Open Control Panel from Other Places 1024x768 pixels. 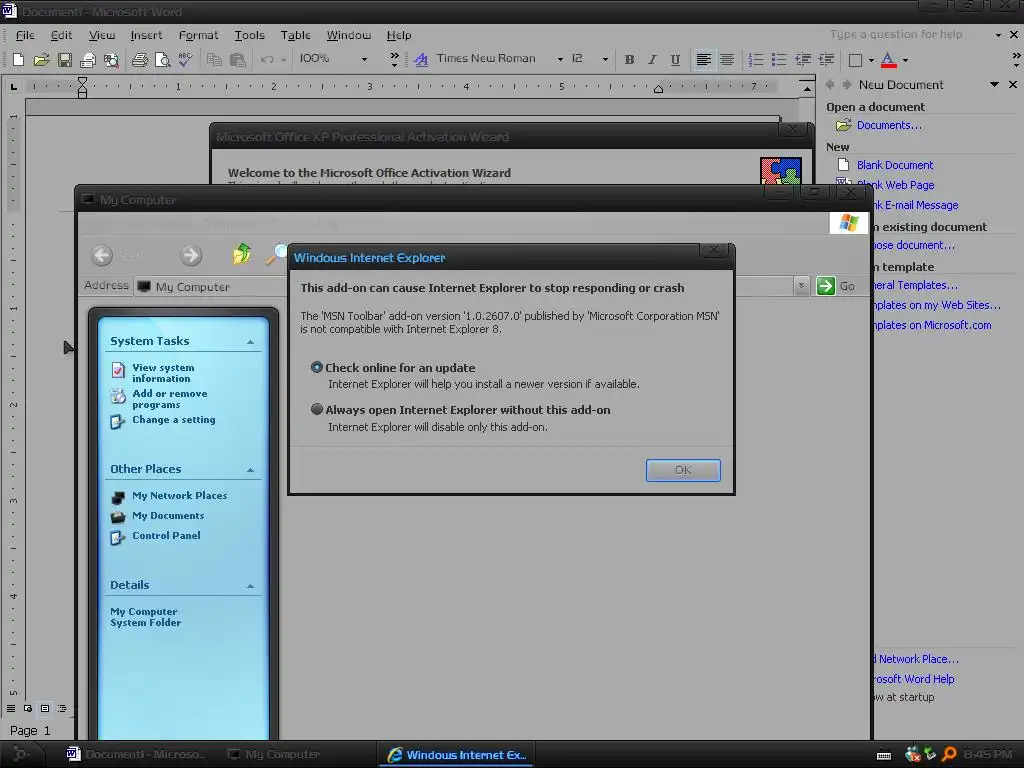coord(166,536)
